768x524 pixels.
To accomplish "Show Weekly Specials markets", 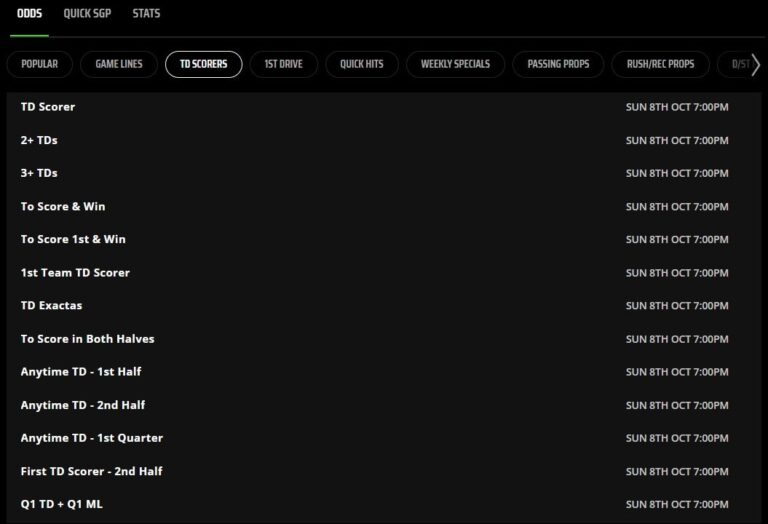I will 455,64.
